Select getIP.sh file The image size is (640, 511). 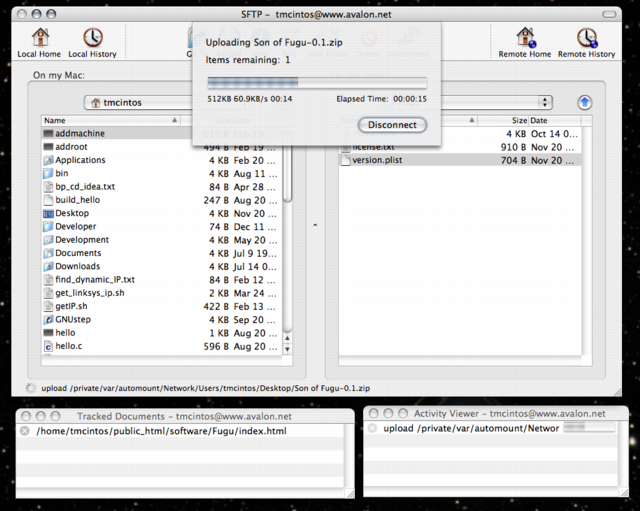click(x=162, y=306)
